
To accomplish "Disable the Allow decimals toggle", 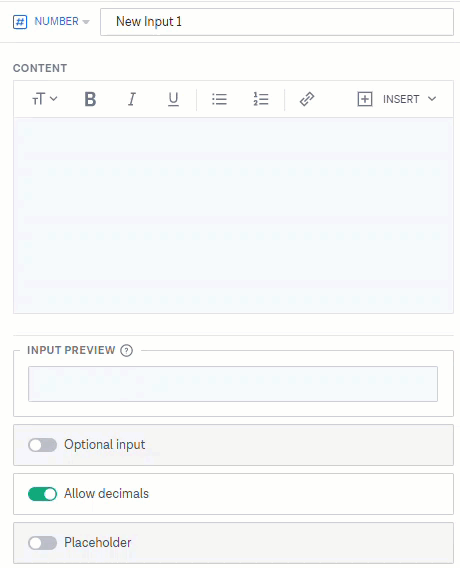I will point(42,494).
